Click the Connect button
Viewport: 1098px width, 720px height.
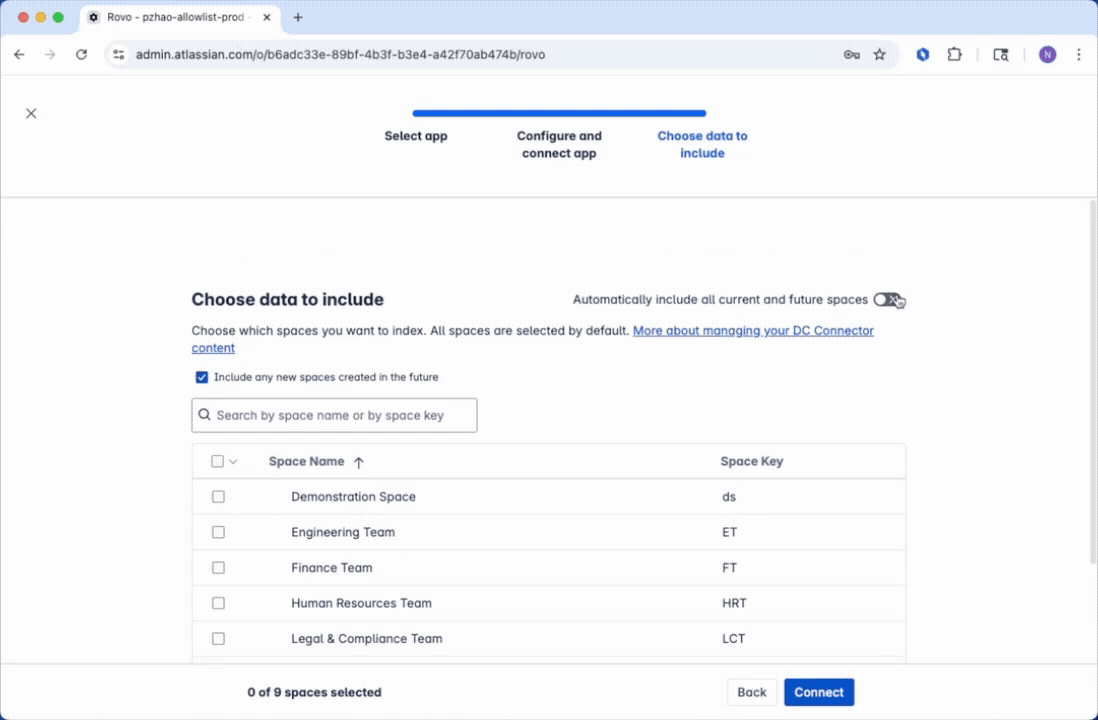coord(819,692)
